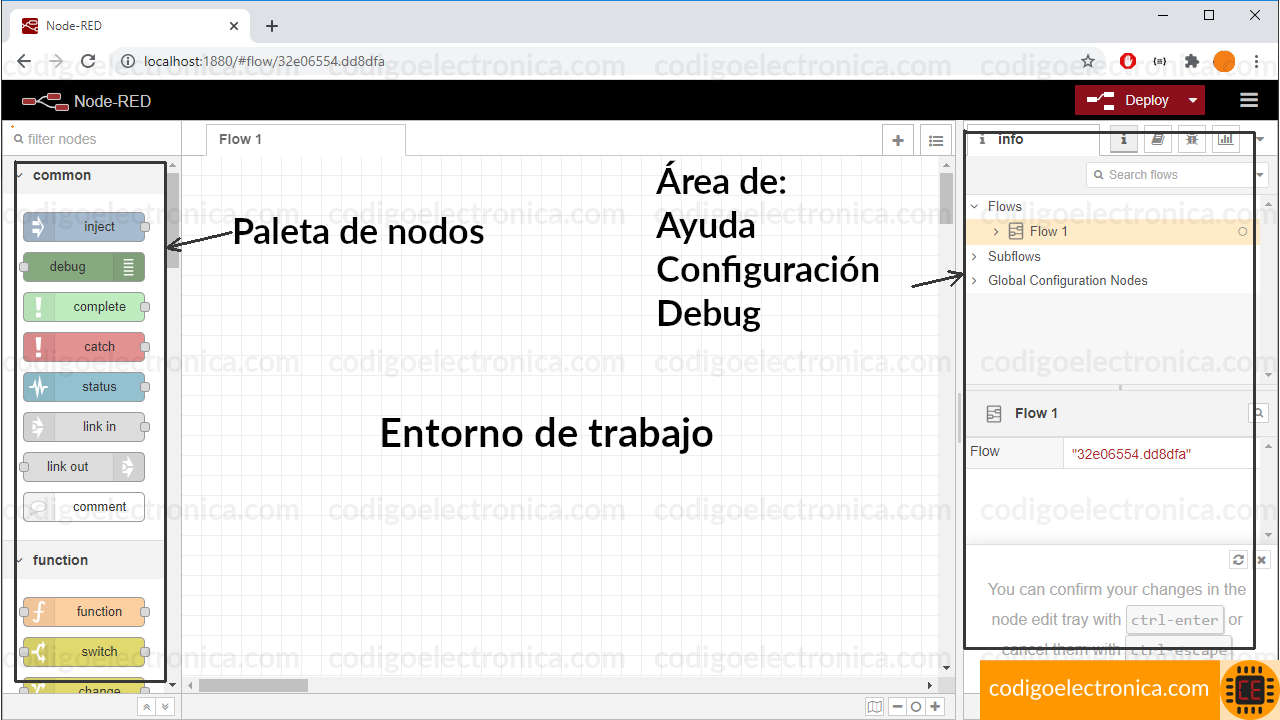This screenshot has height=720, width=1280.
Task: Select the link in node
Action: pyautogui.click(x=84, y=427)
